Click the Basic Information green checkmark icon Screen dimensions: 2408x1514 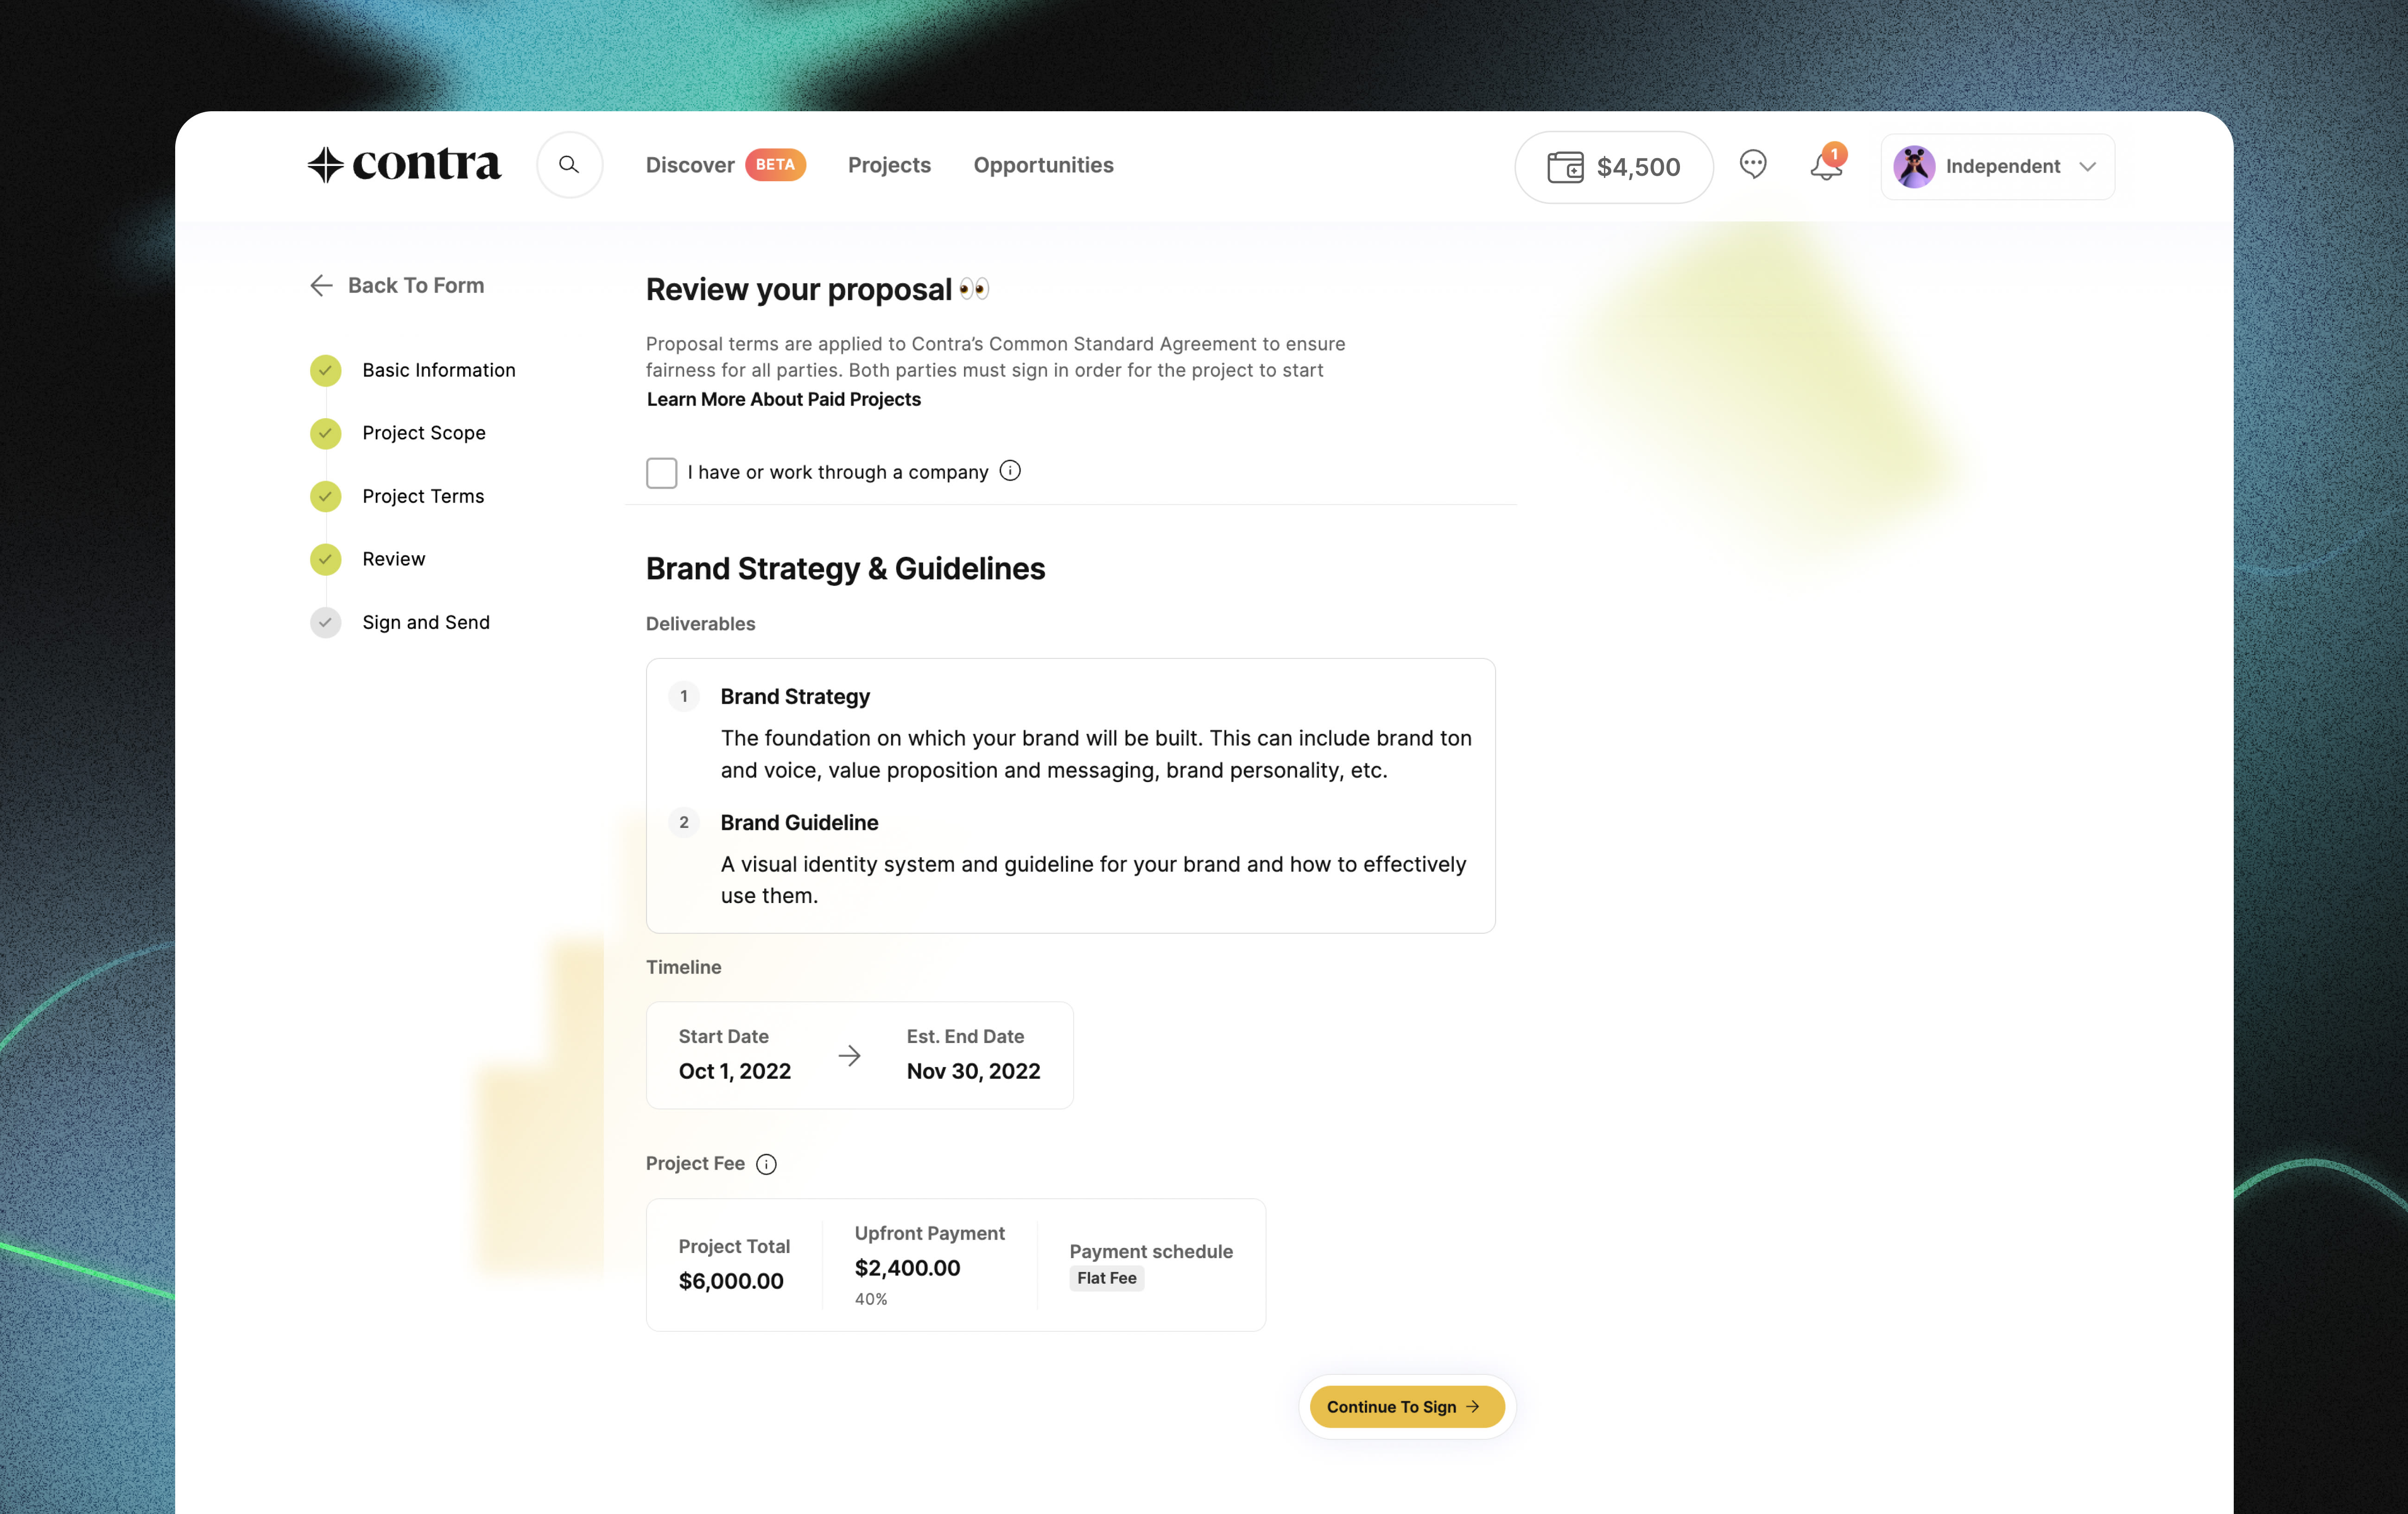click(325, 370)
